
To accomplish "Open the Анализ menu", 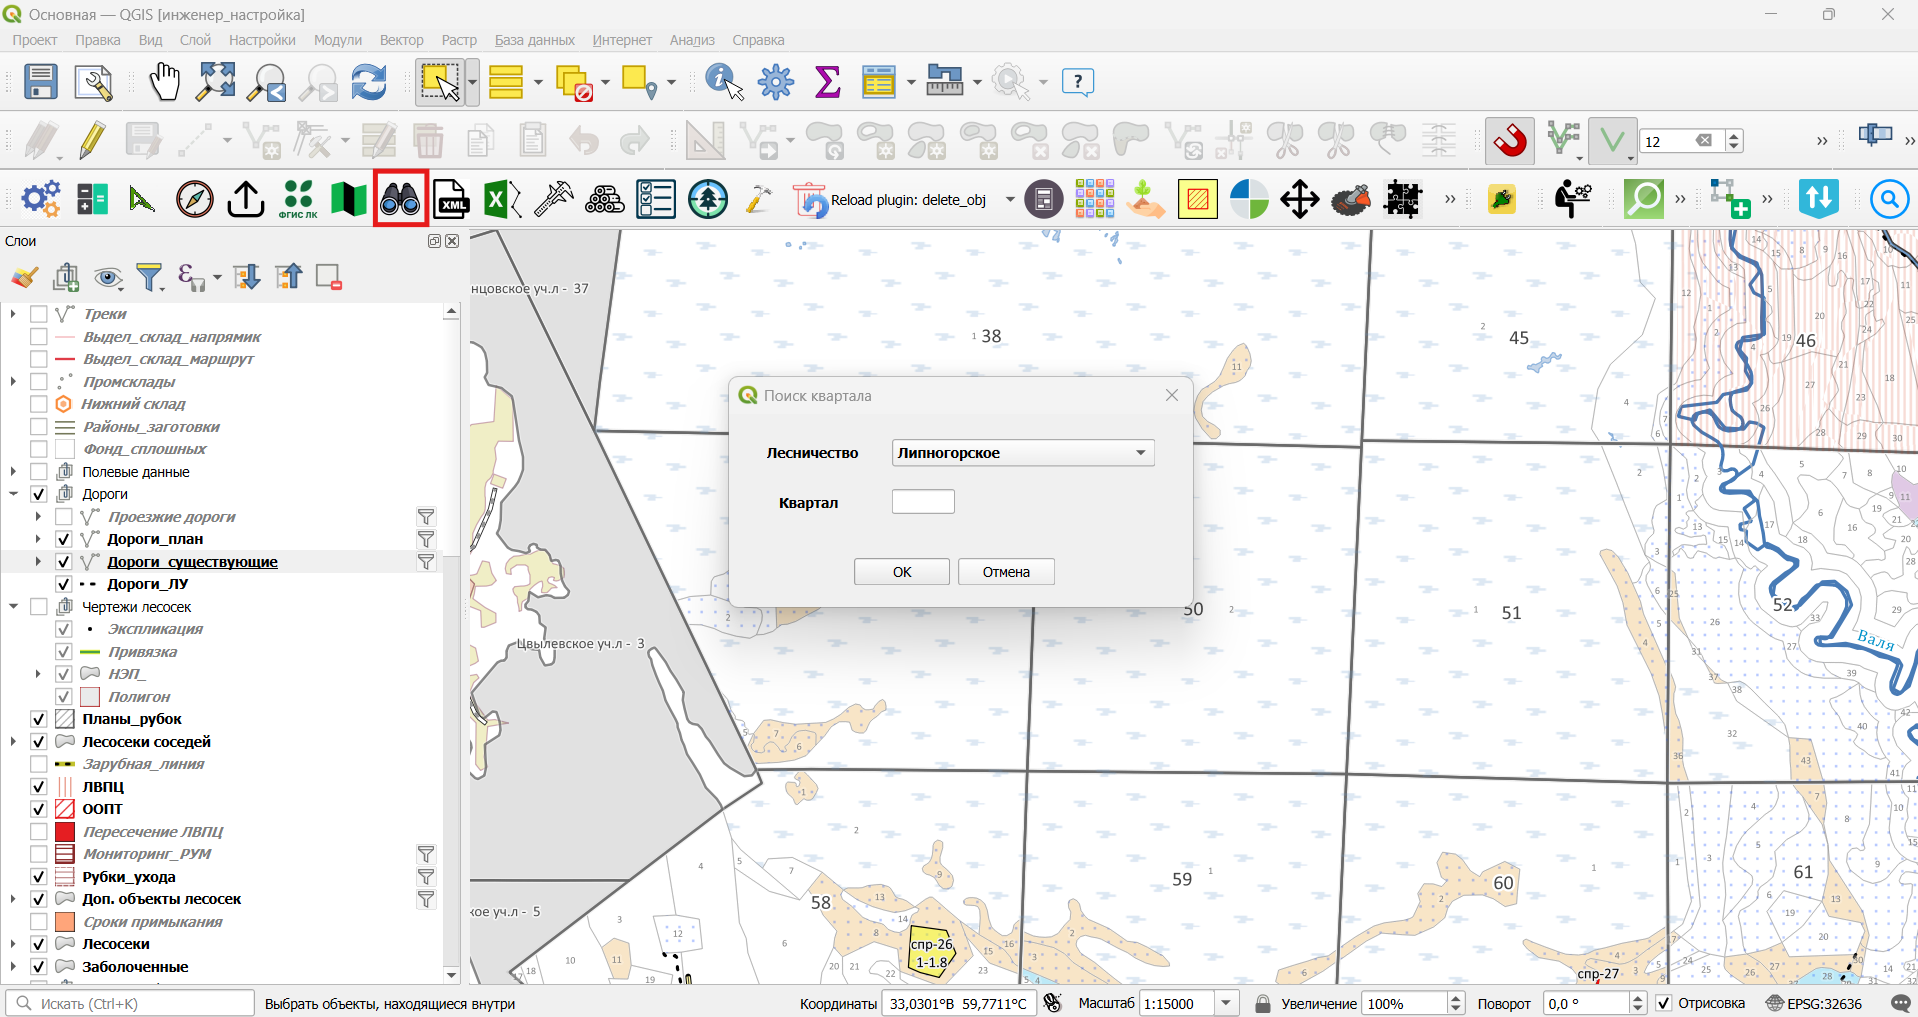I will (692, 40).
